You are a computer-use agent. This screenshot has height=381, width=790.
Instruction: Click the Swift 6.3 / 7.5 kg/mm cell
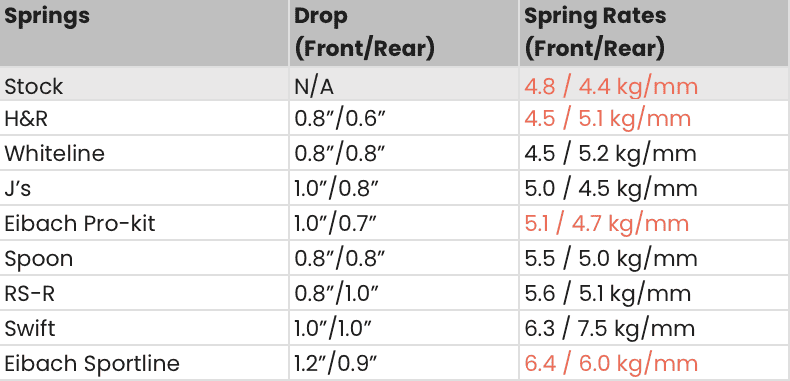[x=654, y=328]
